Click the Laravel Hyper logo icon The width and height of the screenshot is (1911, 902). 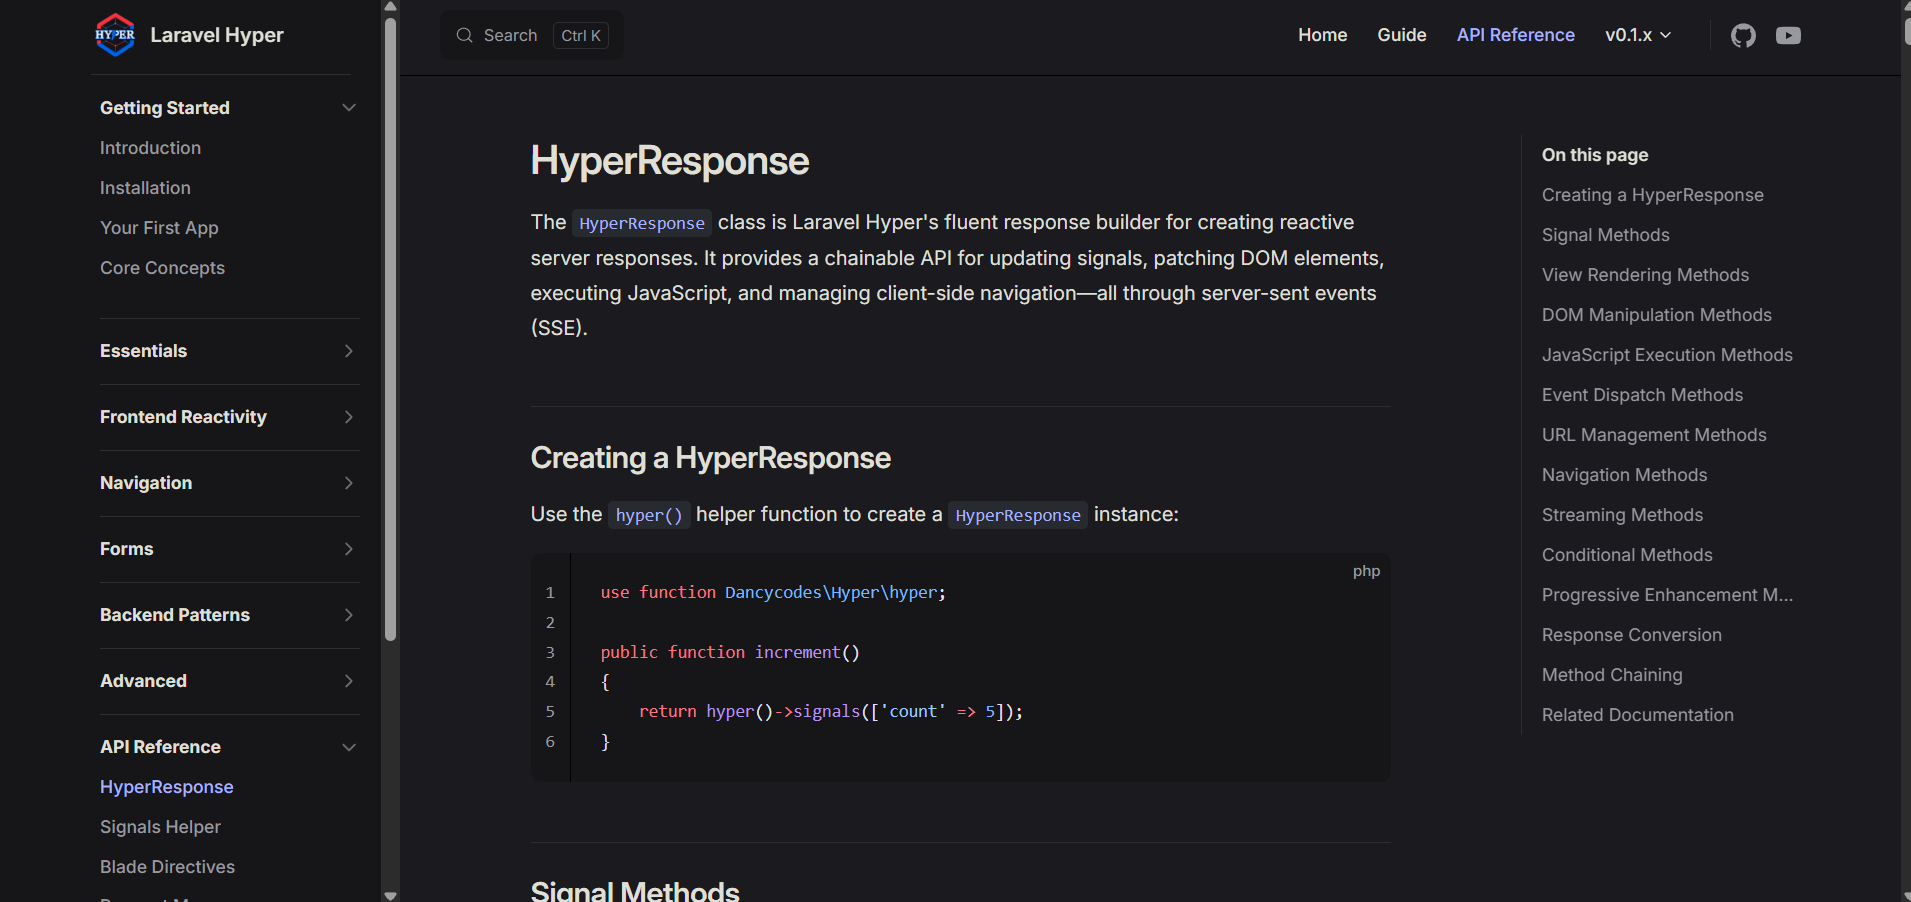[115, 35]
